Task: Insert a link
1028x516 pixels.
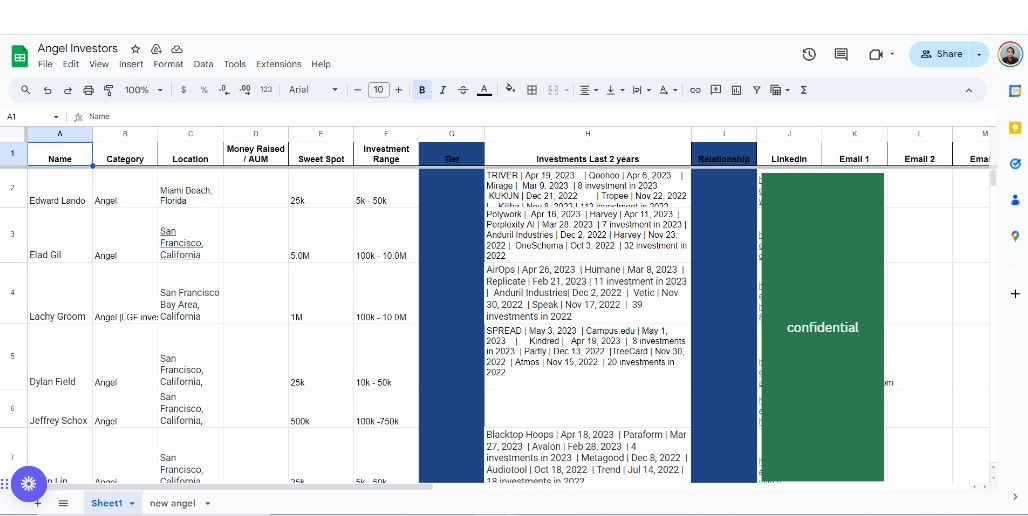Action: (x=695, y=90)
